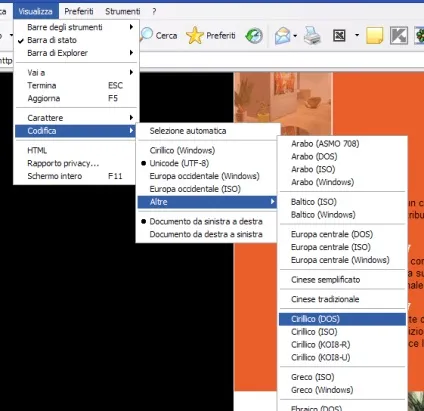Image resolution: width=424 pixels, height=411 pixels.
Task: Toggle Selezione automatica encoding option
Action: pos(207,131)
